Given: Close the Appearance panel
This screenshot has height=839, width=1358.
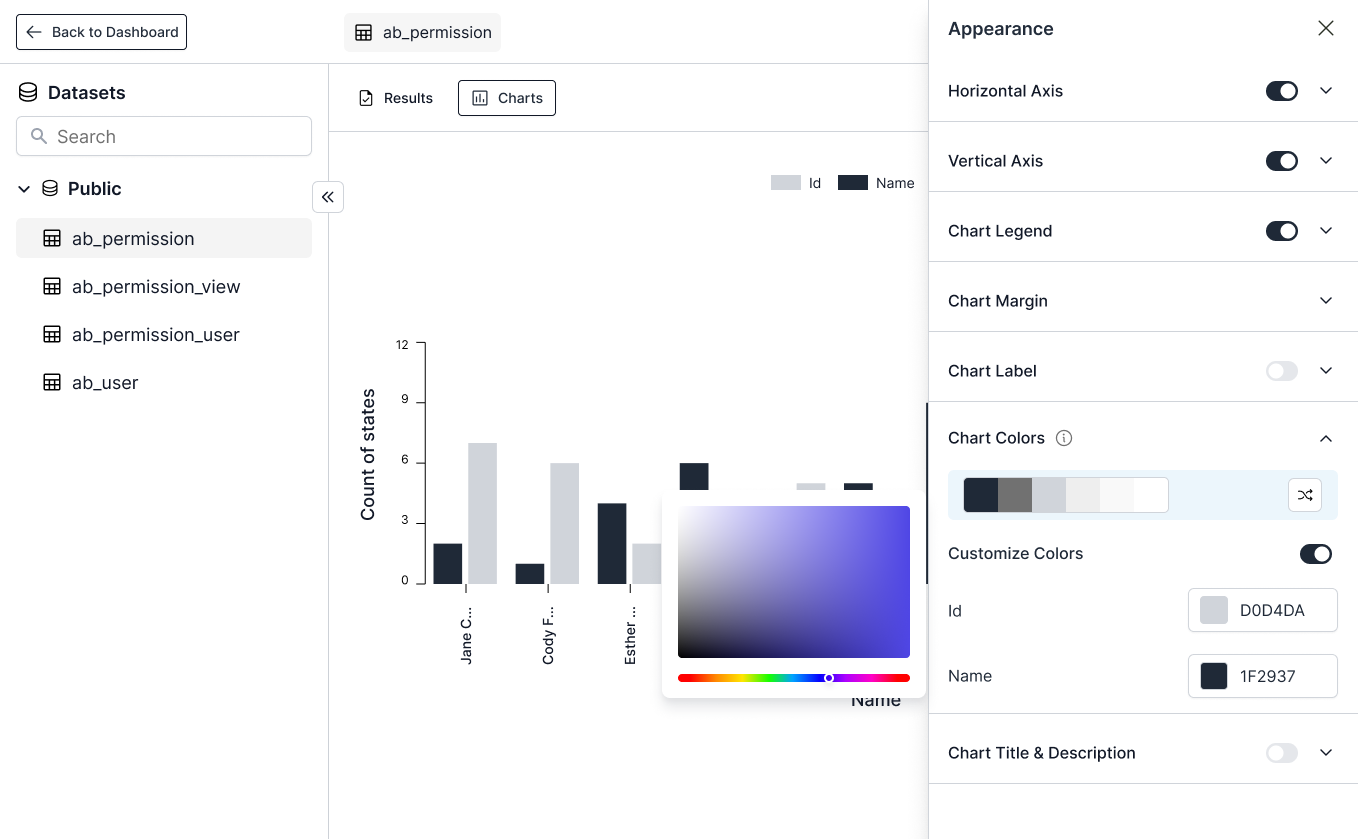Looking at the screenshot, I should [1326, 28].
